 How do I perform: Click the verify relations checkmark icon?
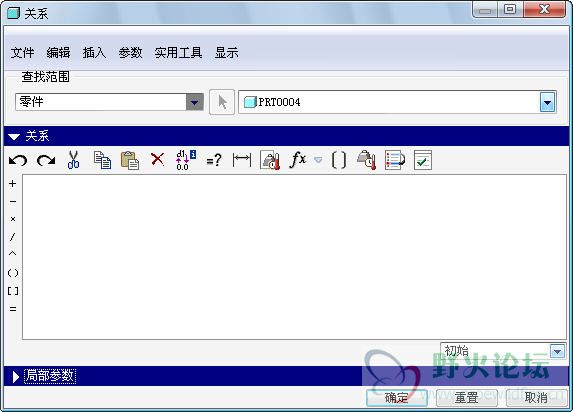click(x=423, y=160)
